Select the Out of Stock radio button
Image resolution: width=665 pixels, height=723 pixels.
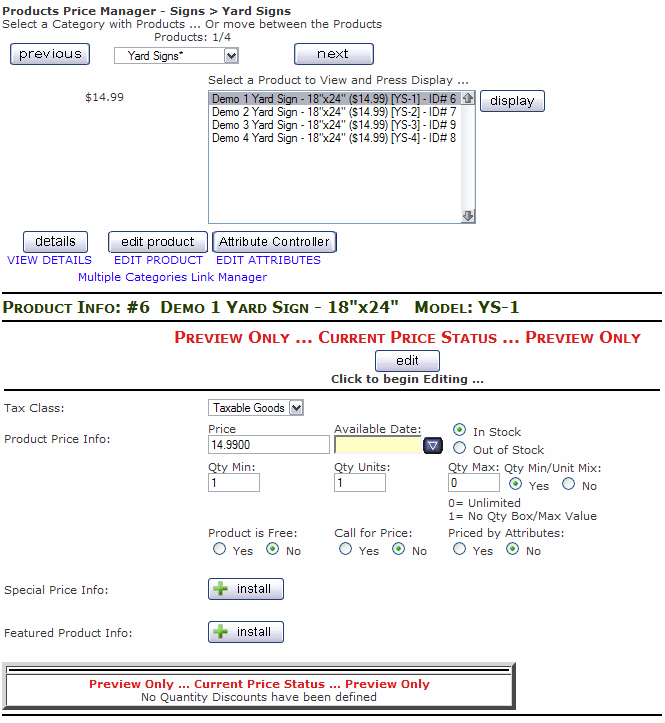459,448
